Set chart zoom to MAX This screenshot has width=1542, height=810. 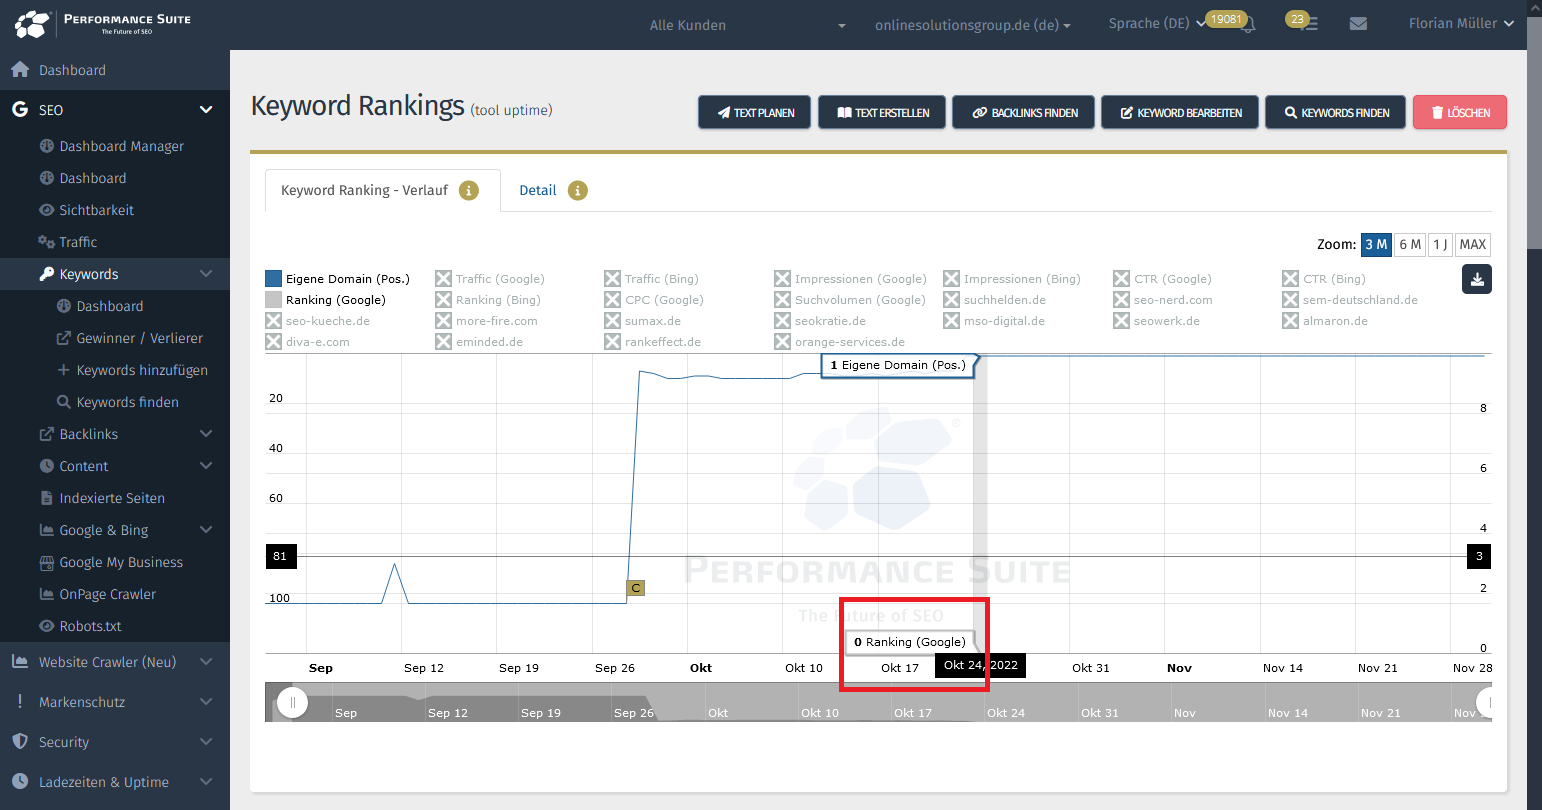pos(1472,244)
